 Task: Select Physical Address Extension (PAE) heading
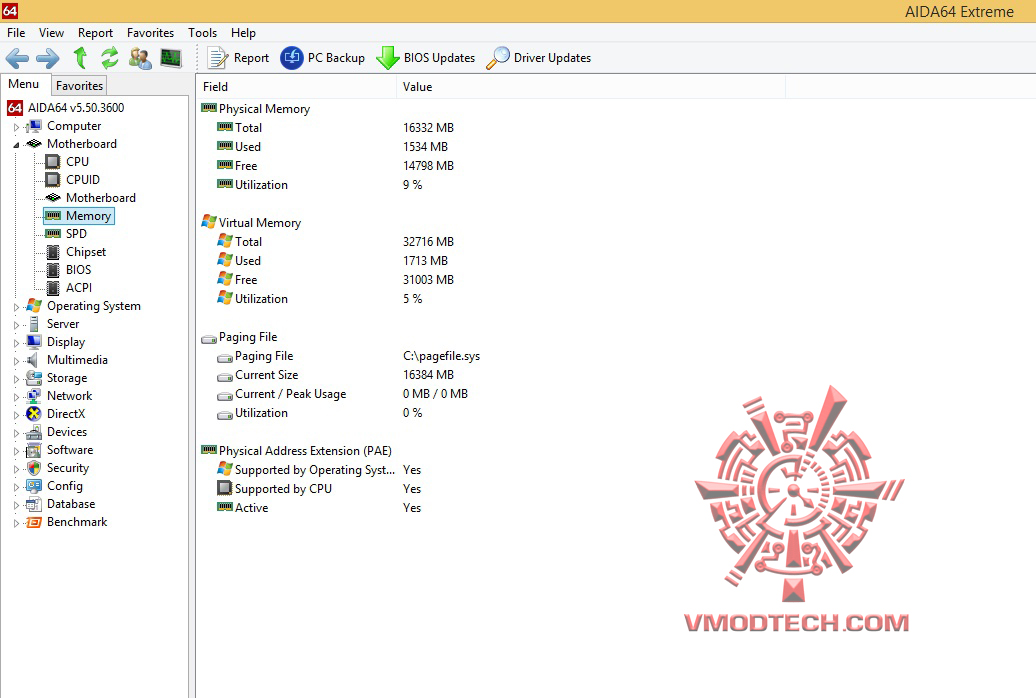coord(305,451)
